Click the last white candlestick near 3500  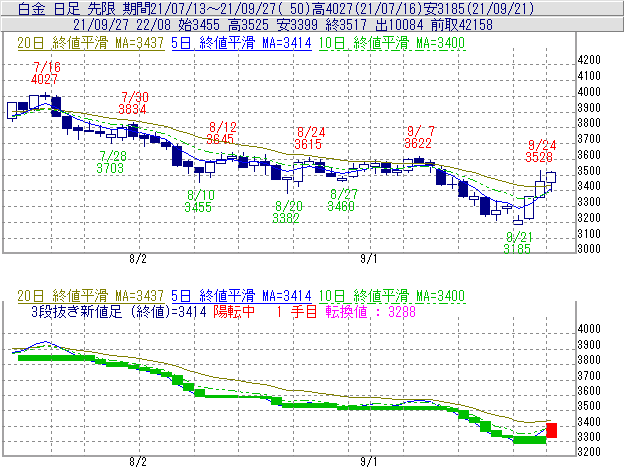pos(551,177)
